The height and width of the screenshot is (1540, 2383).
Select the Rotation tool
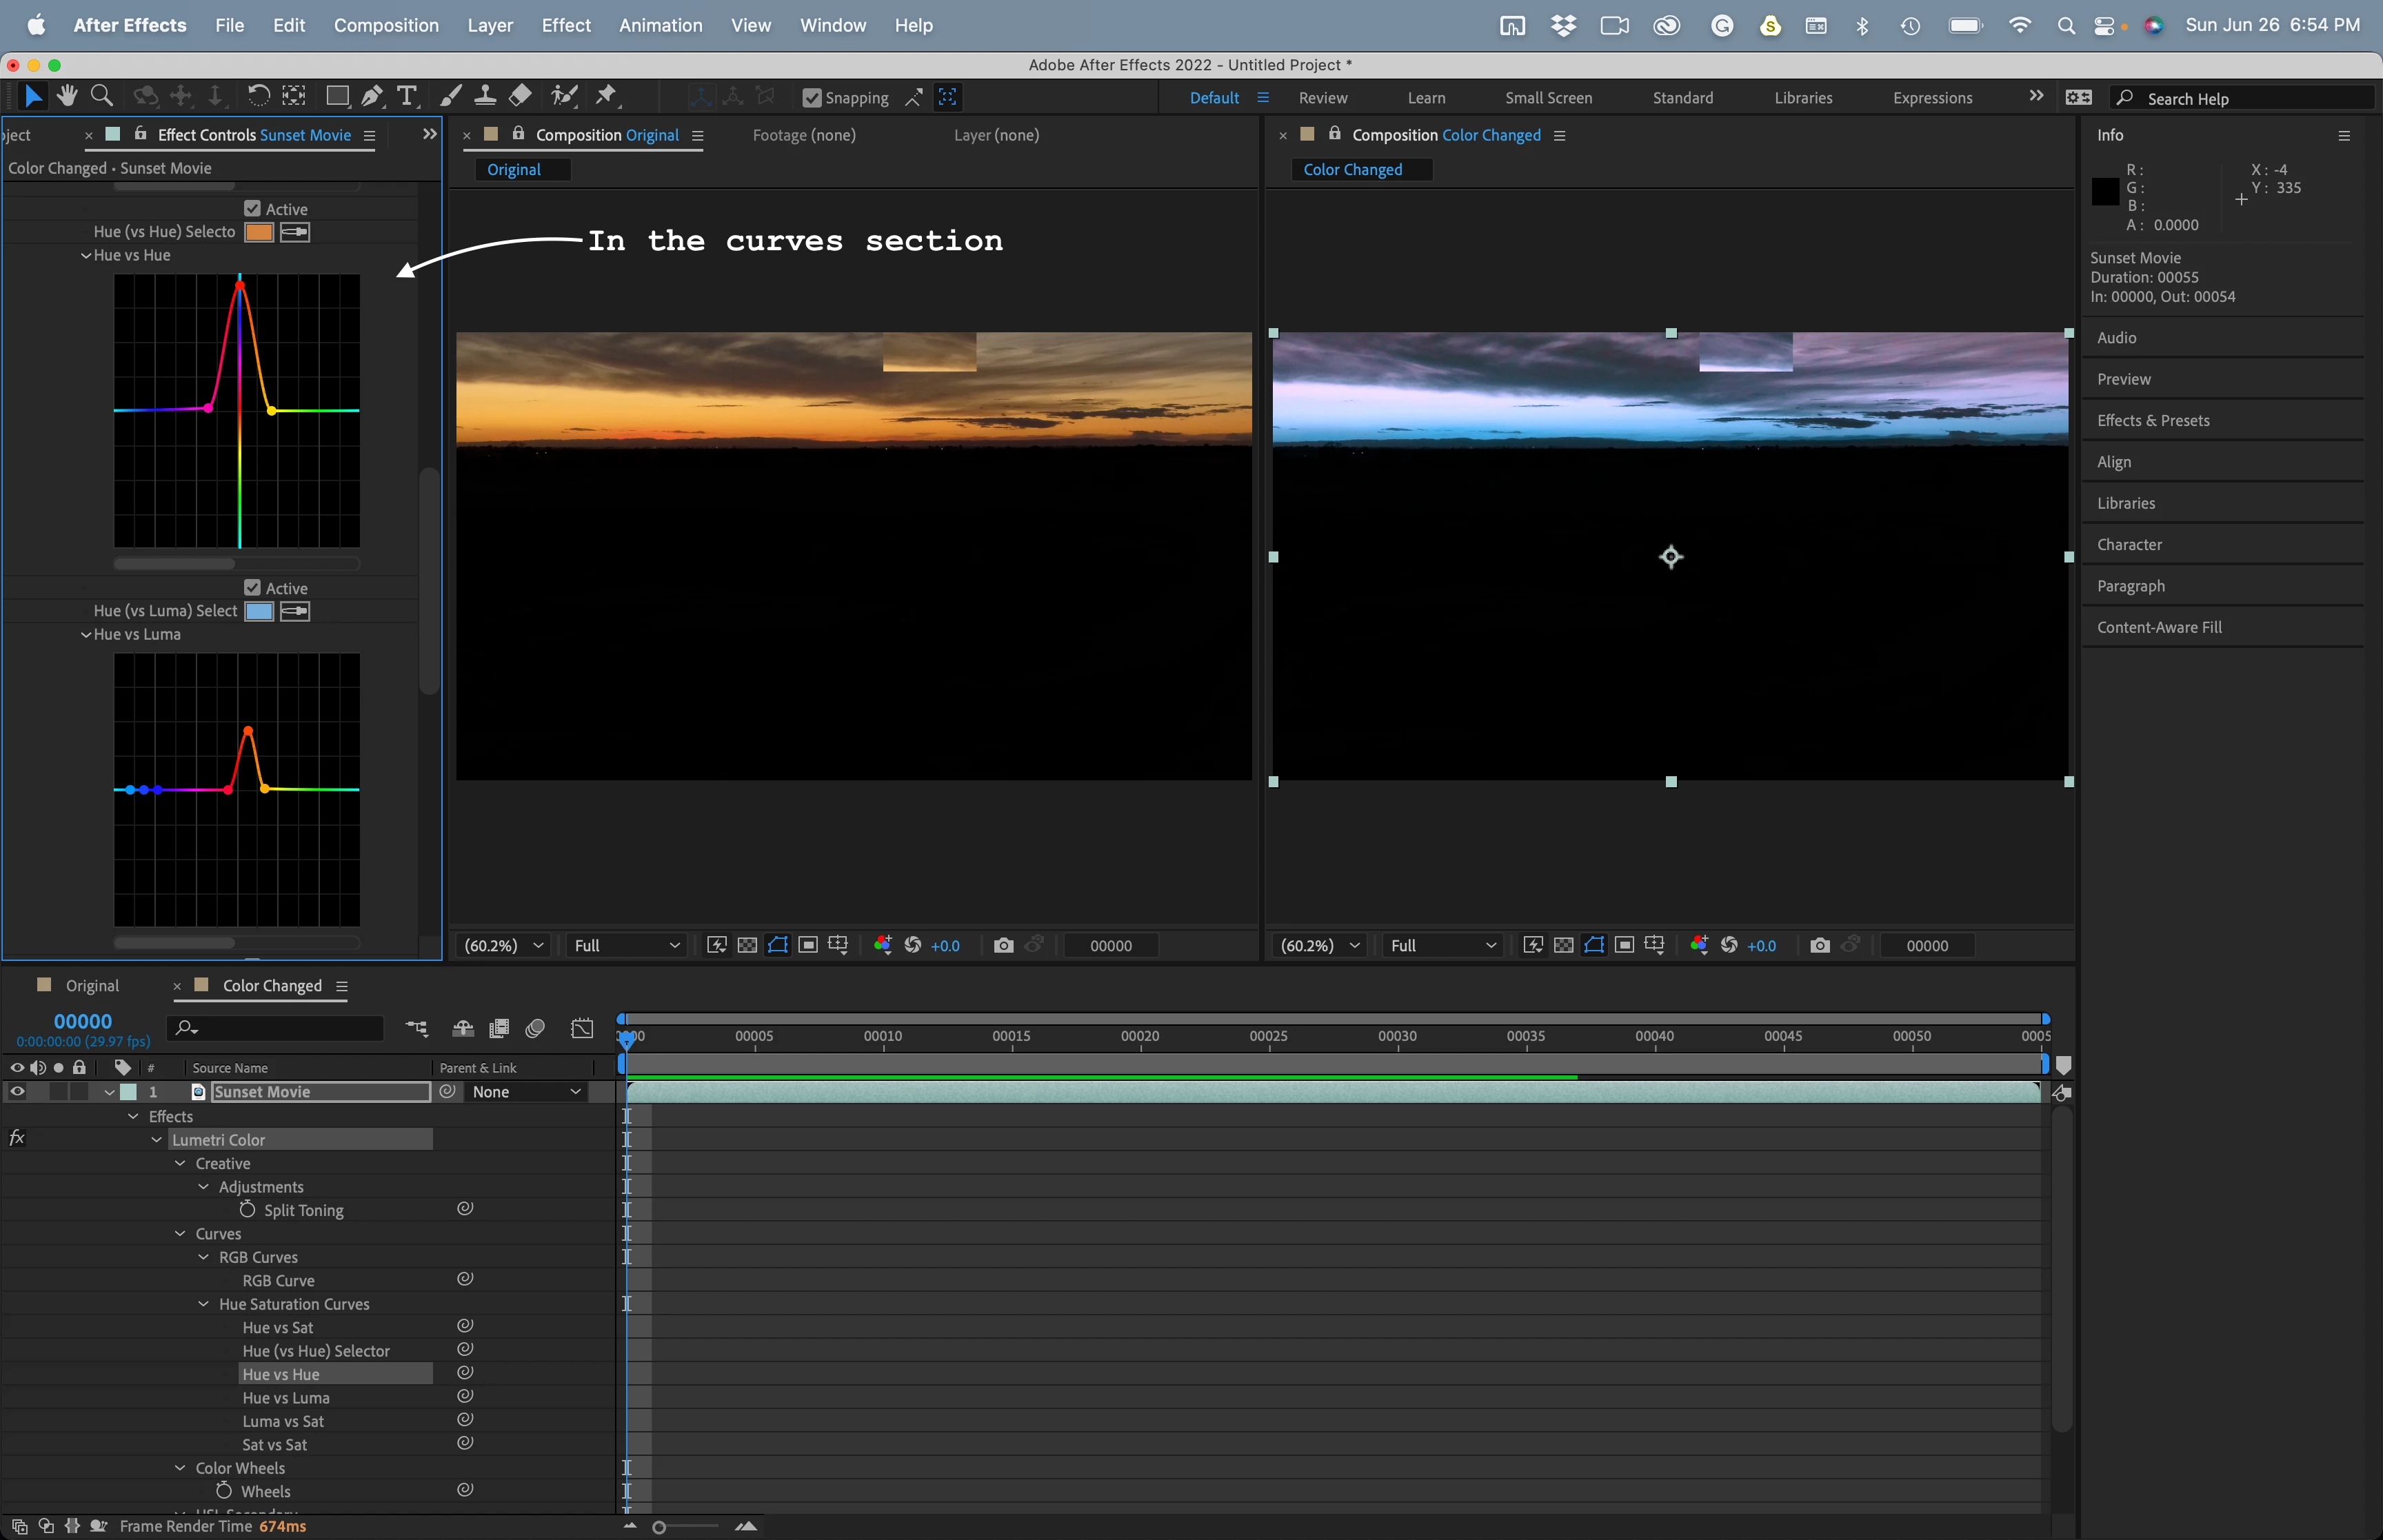pyautogui.click(x=258, y=96)
